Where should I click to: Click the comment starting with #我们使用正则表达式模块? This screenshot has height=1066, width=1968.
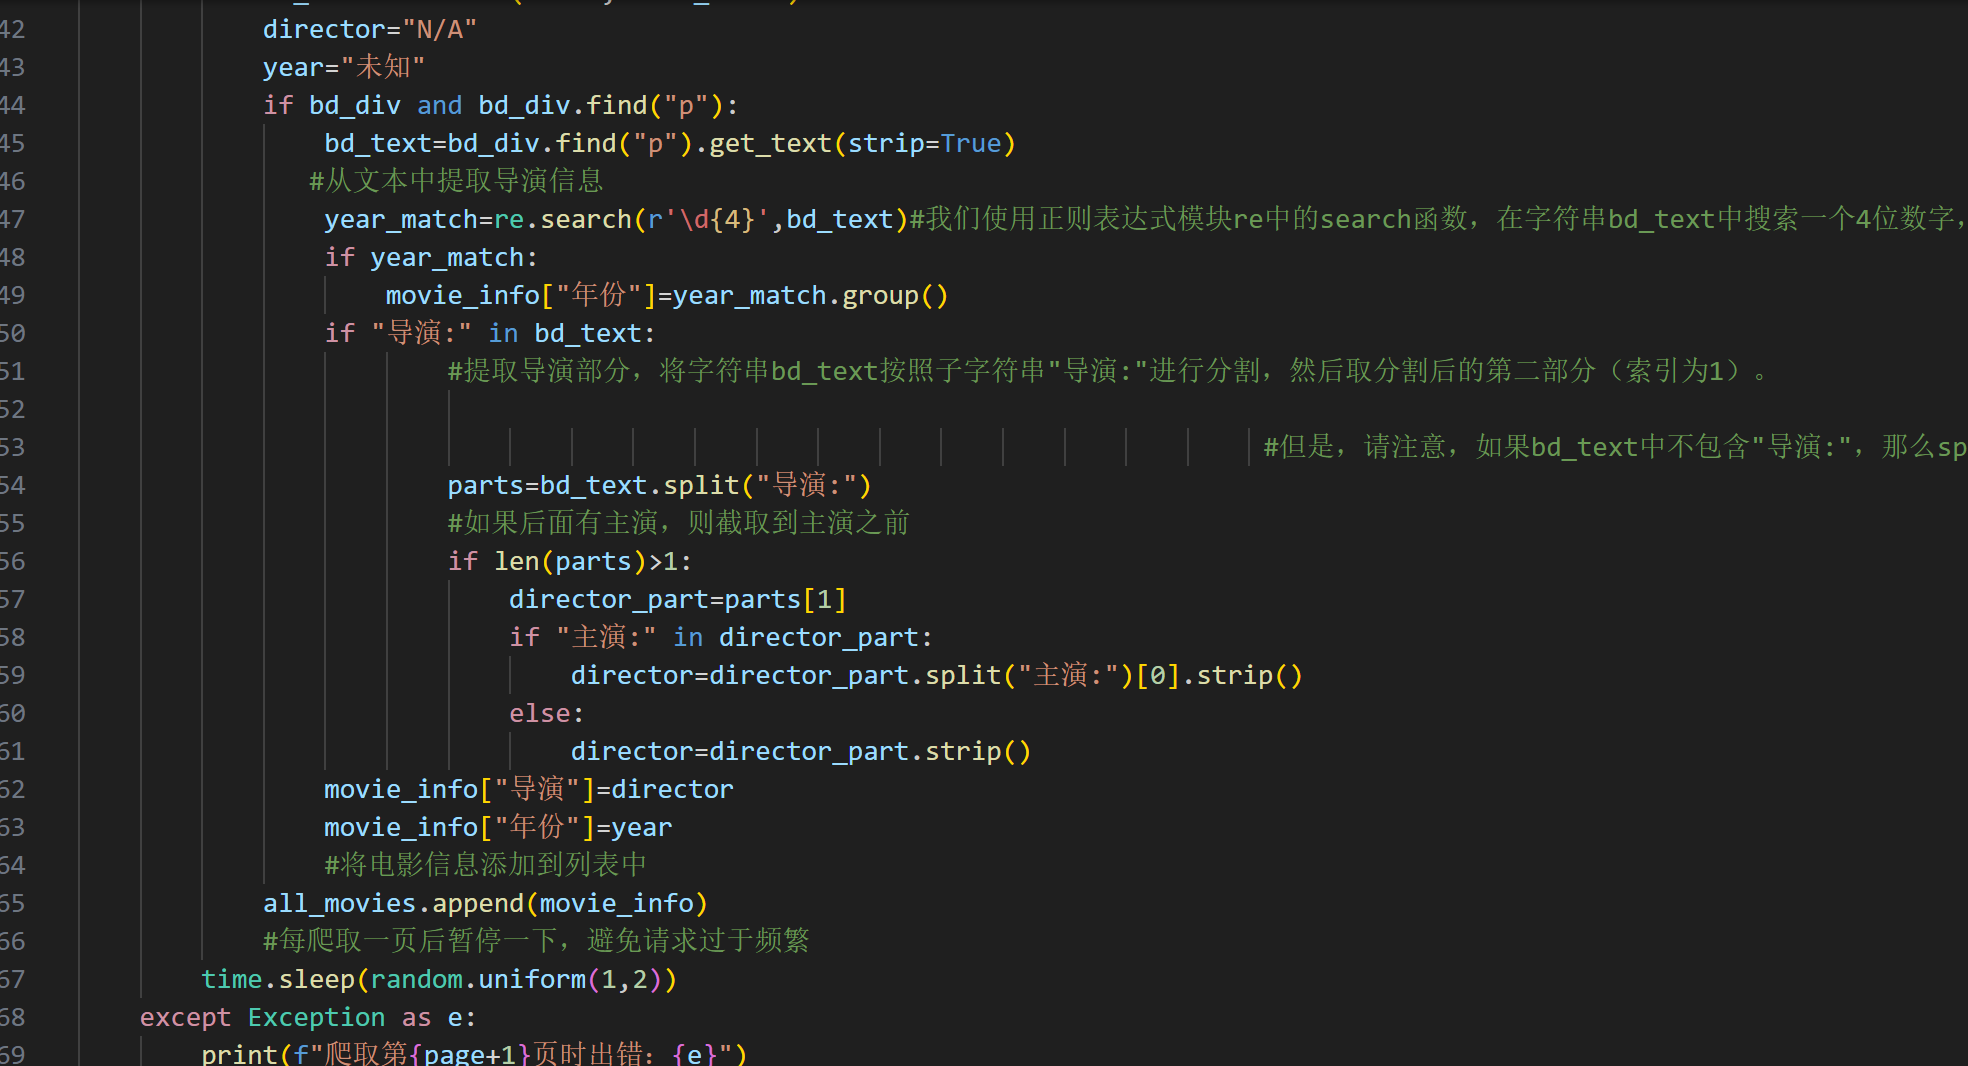(1438, 220)
